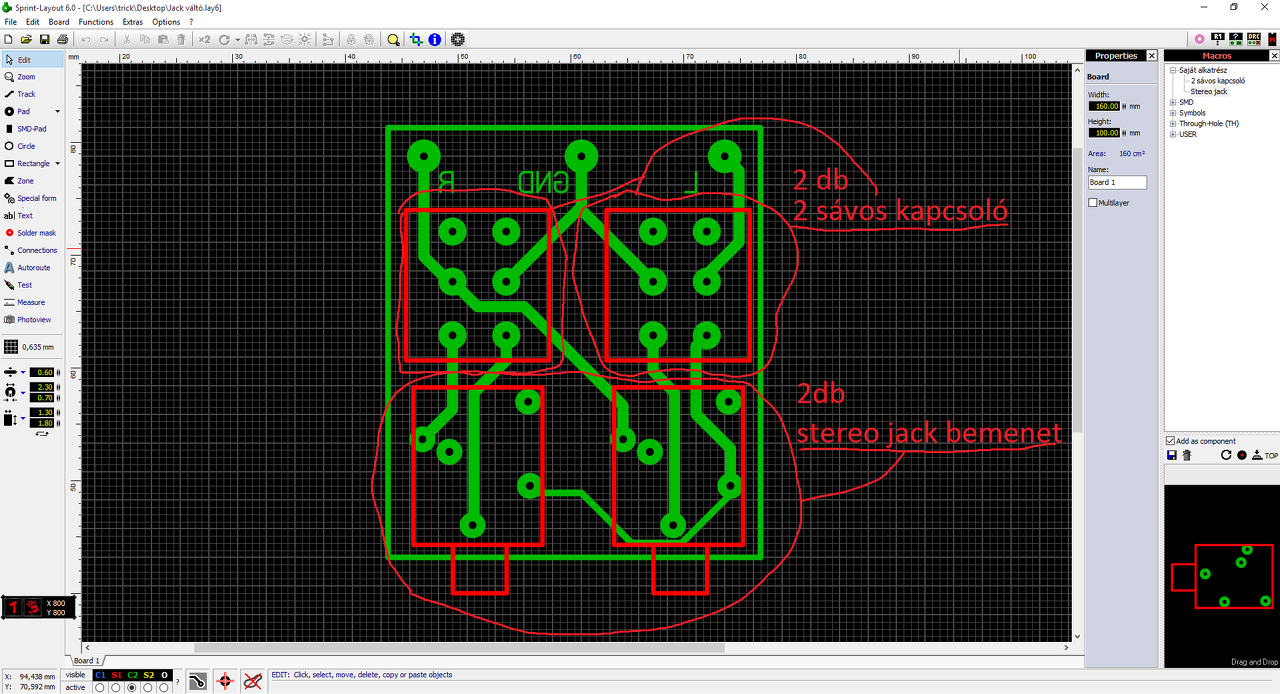Set layer C1 as active
Viewport: 1280px width, 694px height.
(100, 688)
